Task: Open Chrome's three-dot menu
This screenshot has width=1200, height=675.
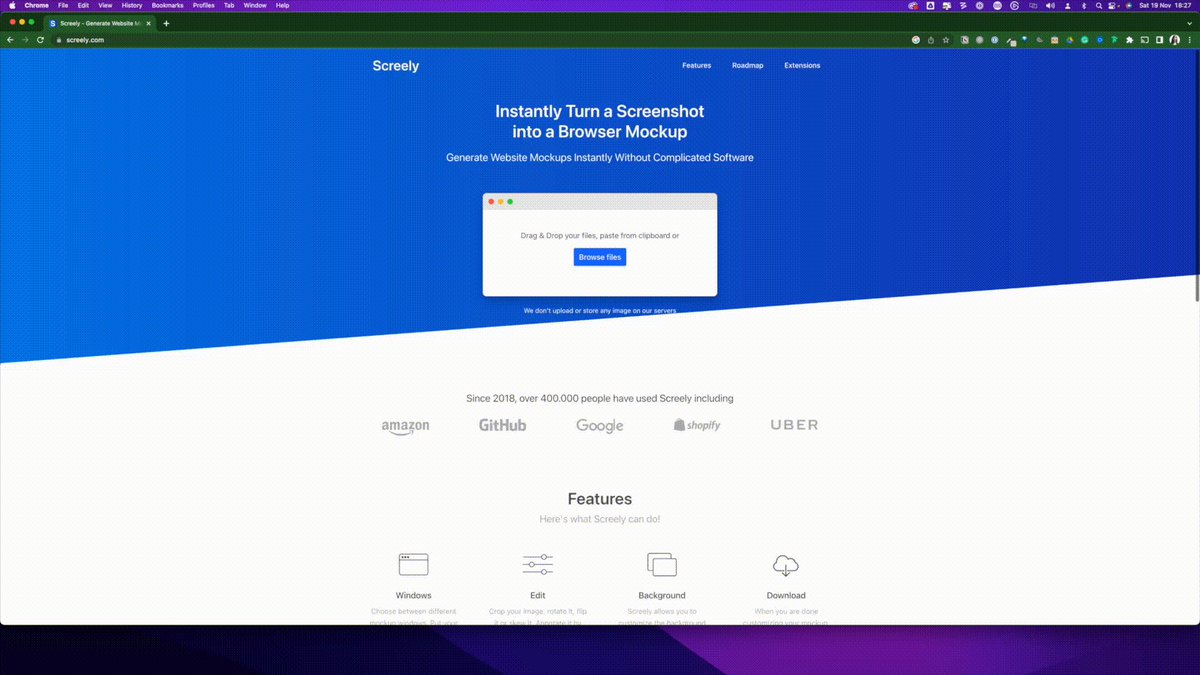Action: click(x=1189, y=40)
